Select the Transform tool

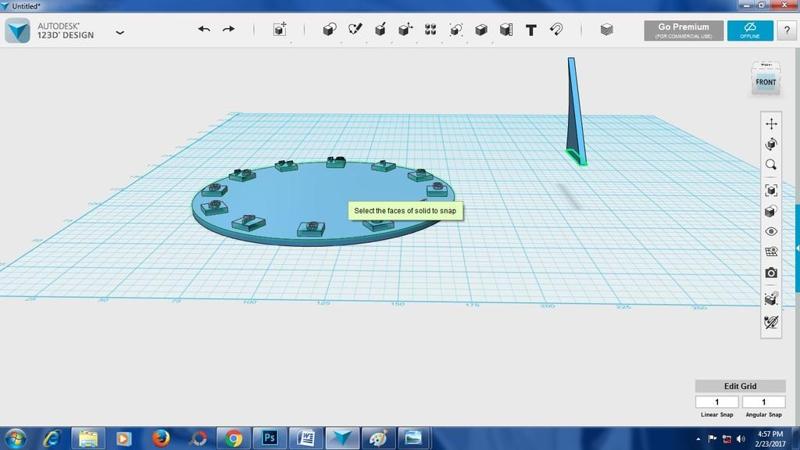pos(280,30)
